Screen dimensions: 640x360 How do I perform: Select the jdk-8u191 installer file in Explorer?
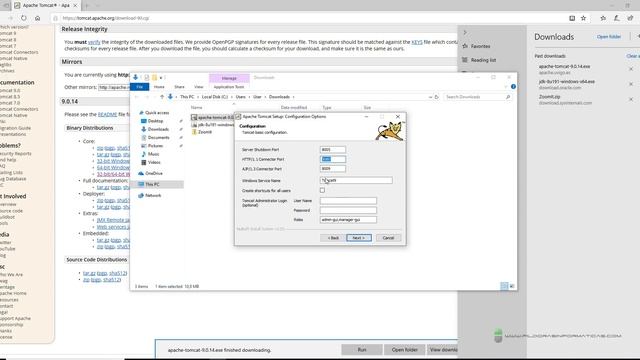tap(216, 124)
